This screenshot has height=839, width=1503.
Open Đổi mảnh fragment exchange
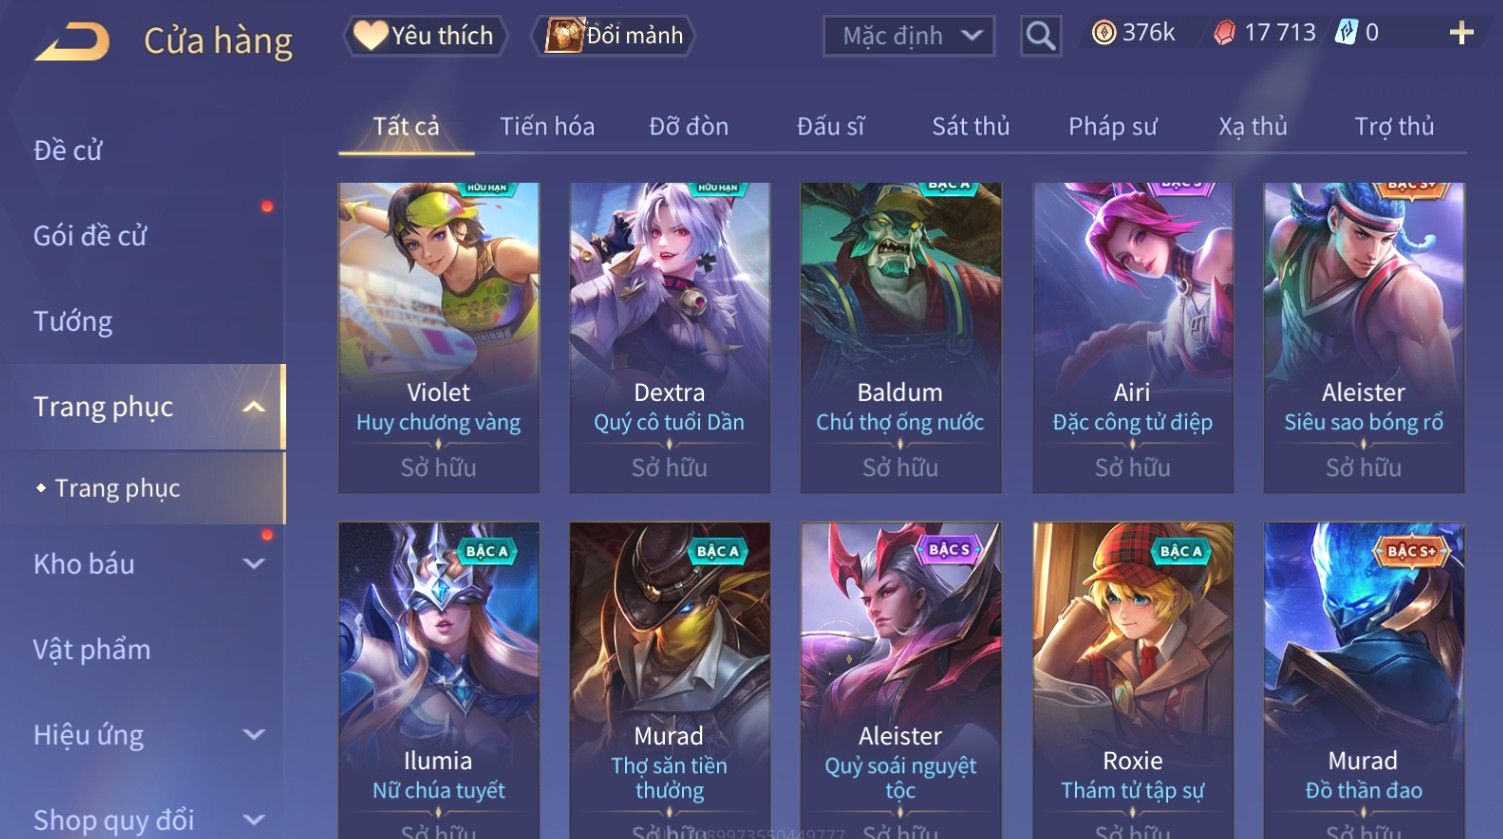tap(615, 36)
